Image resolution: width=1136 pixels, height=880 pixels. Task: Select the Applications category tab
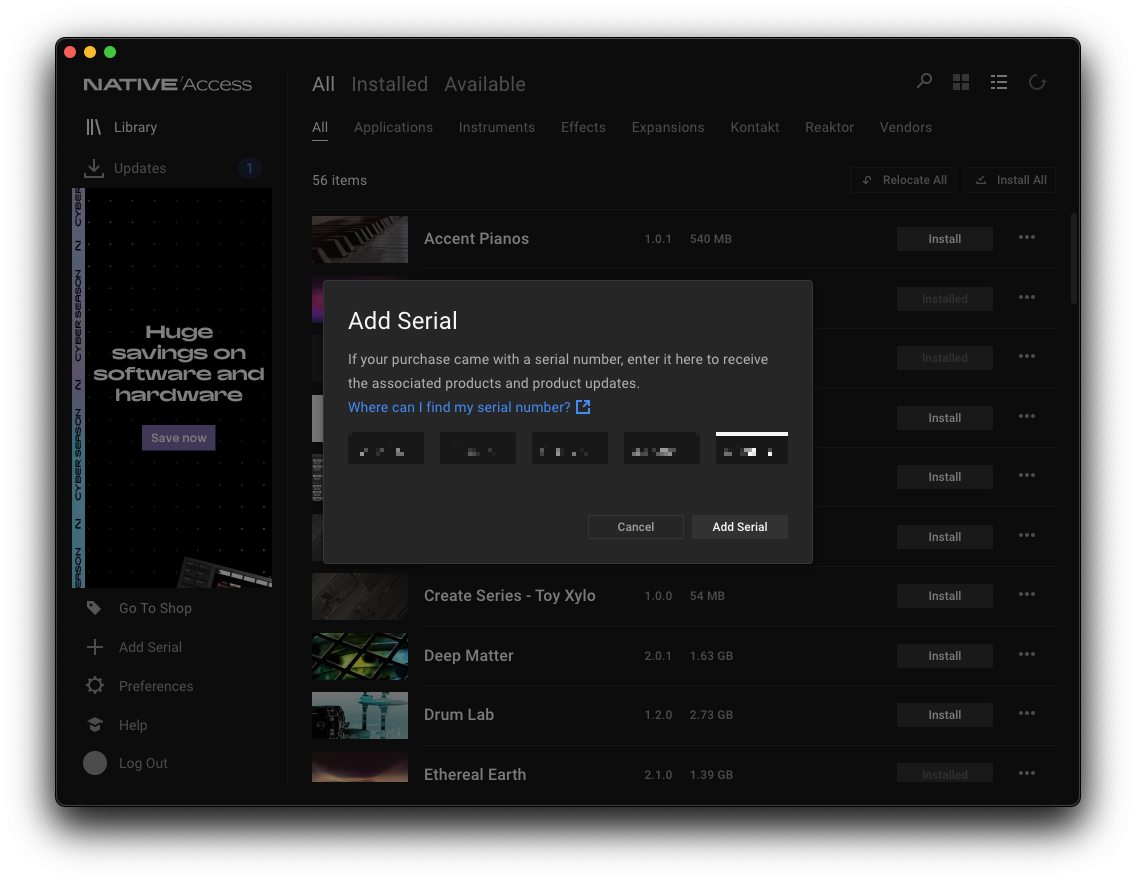click(393, 127)
